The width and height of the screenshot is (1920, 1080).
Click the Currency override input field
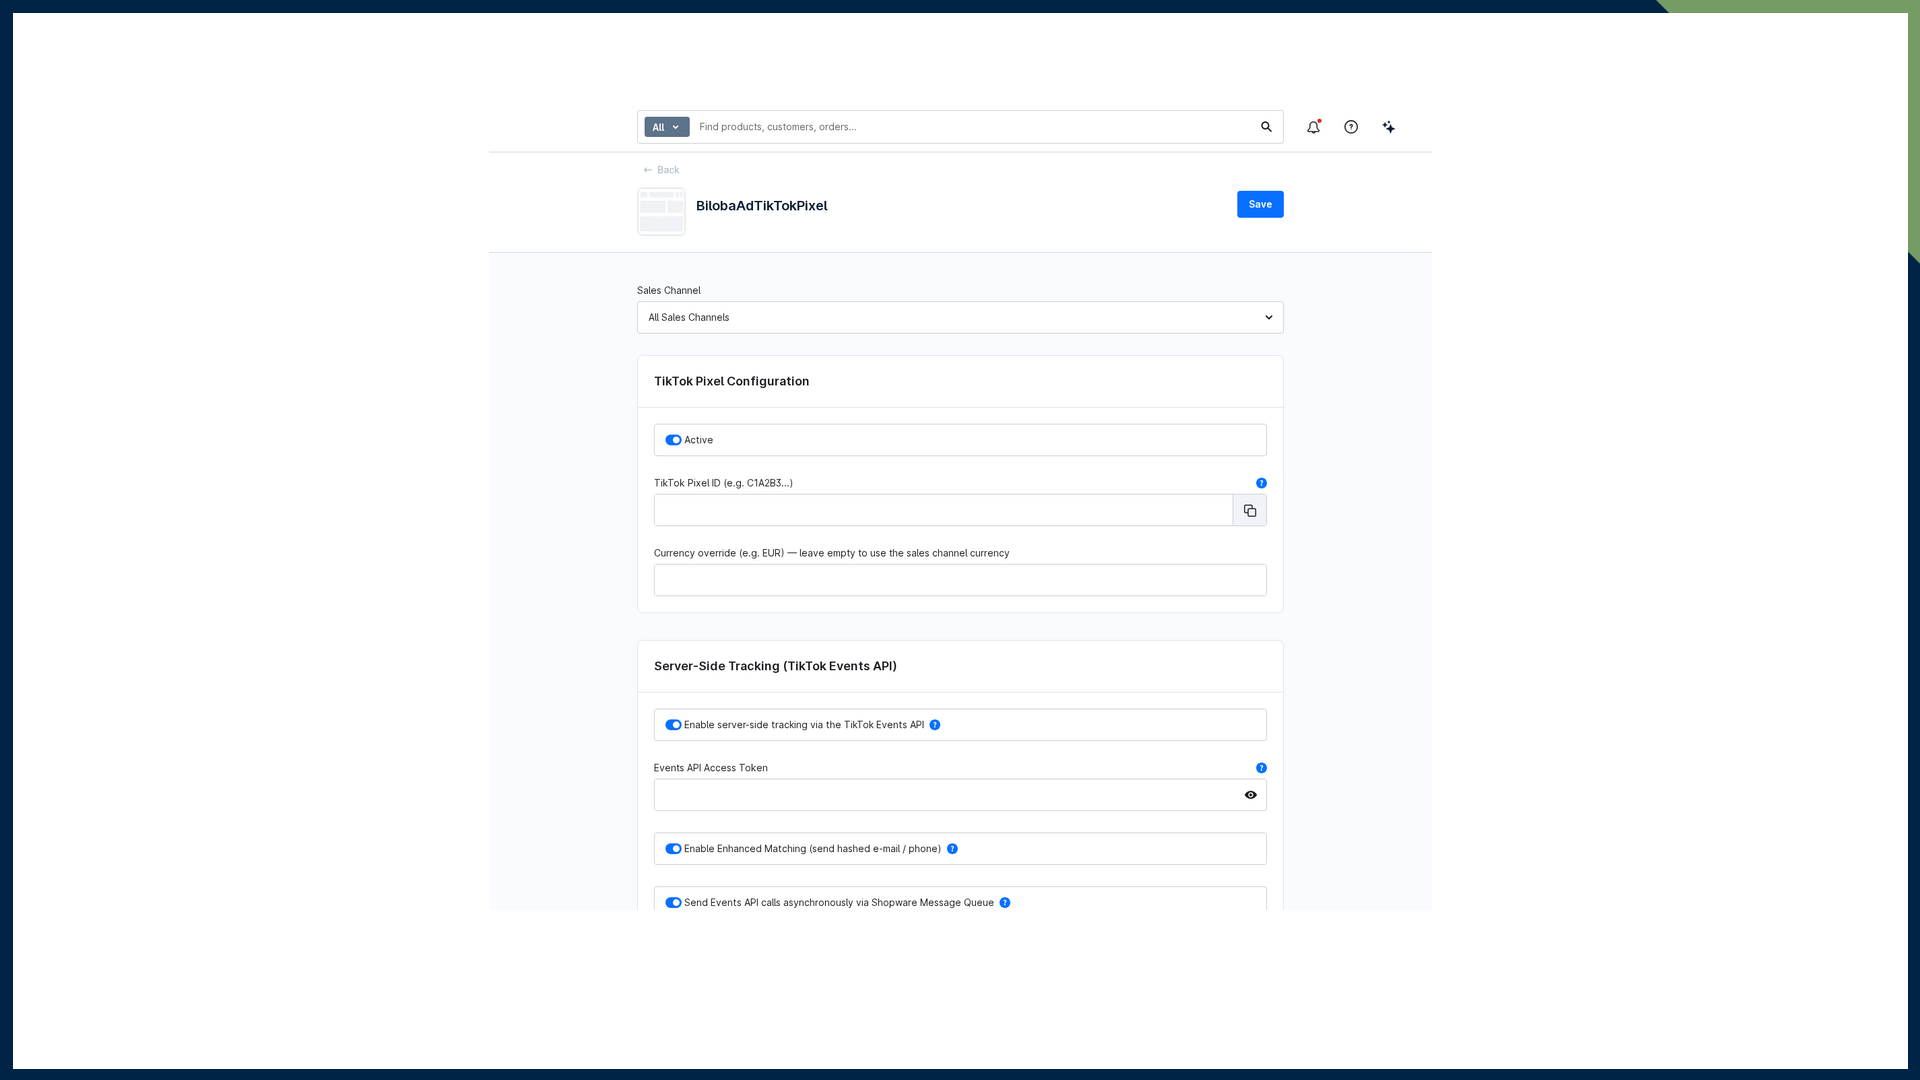tap(960, 580)
